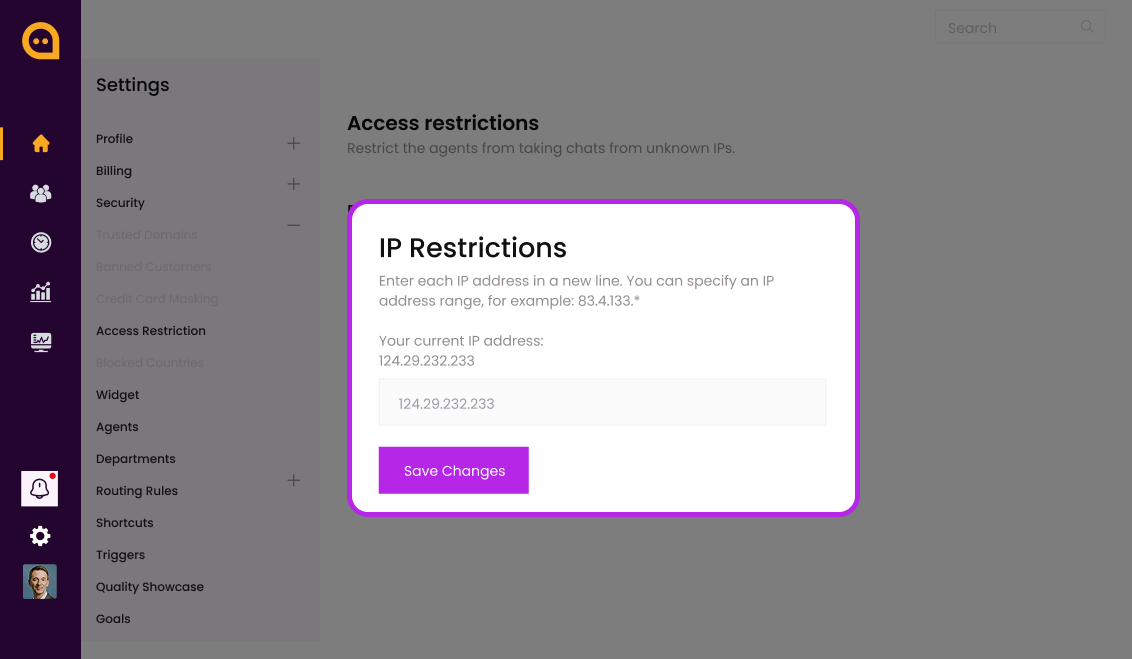Click the IP address input field
This screenshot has width=1132, height=659.
click(x=602, y=403)
